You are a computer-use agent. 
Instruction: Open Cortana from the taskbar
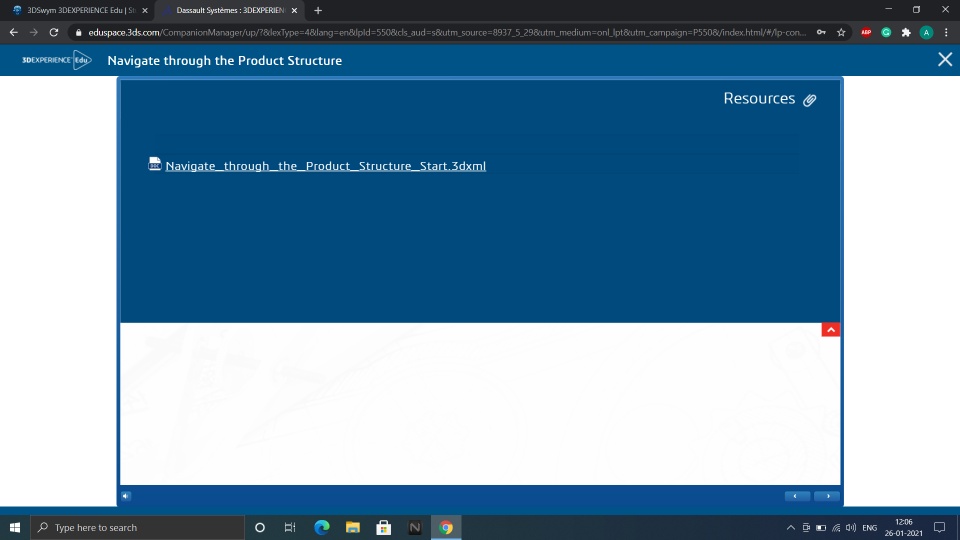[260, 527]
